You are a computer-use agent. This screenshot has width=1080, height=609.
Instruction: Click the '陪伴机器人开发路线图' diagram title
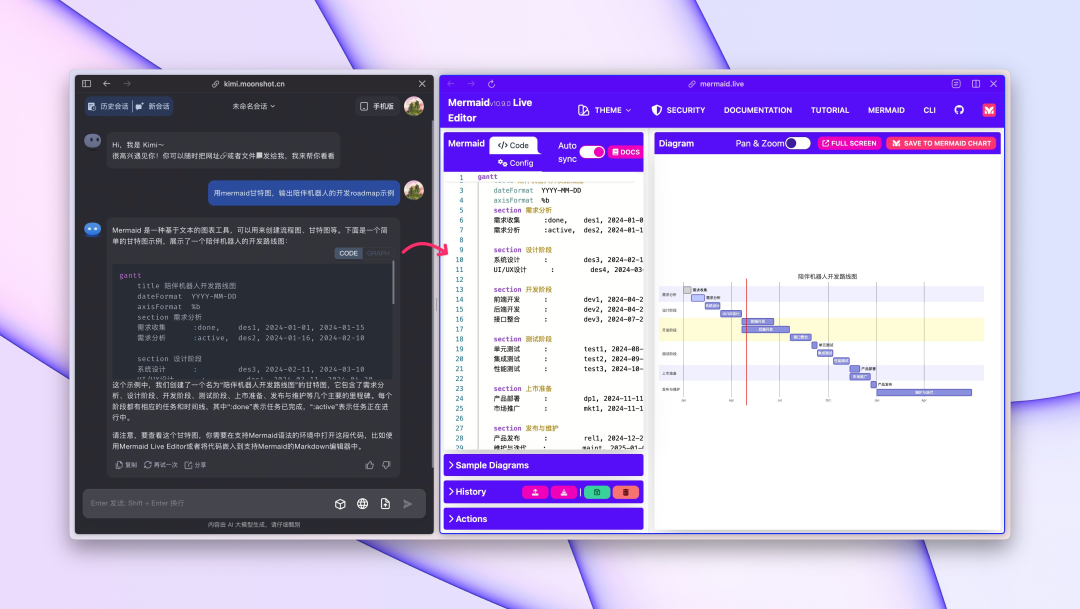827,276
